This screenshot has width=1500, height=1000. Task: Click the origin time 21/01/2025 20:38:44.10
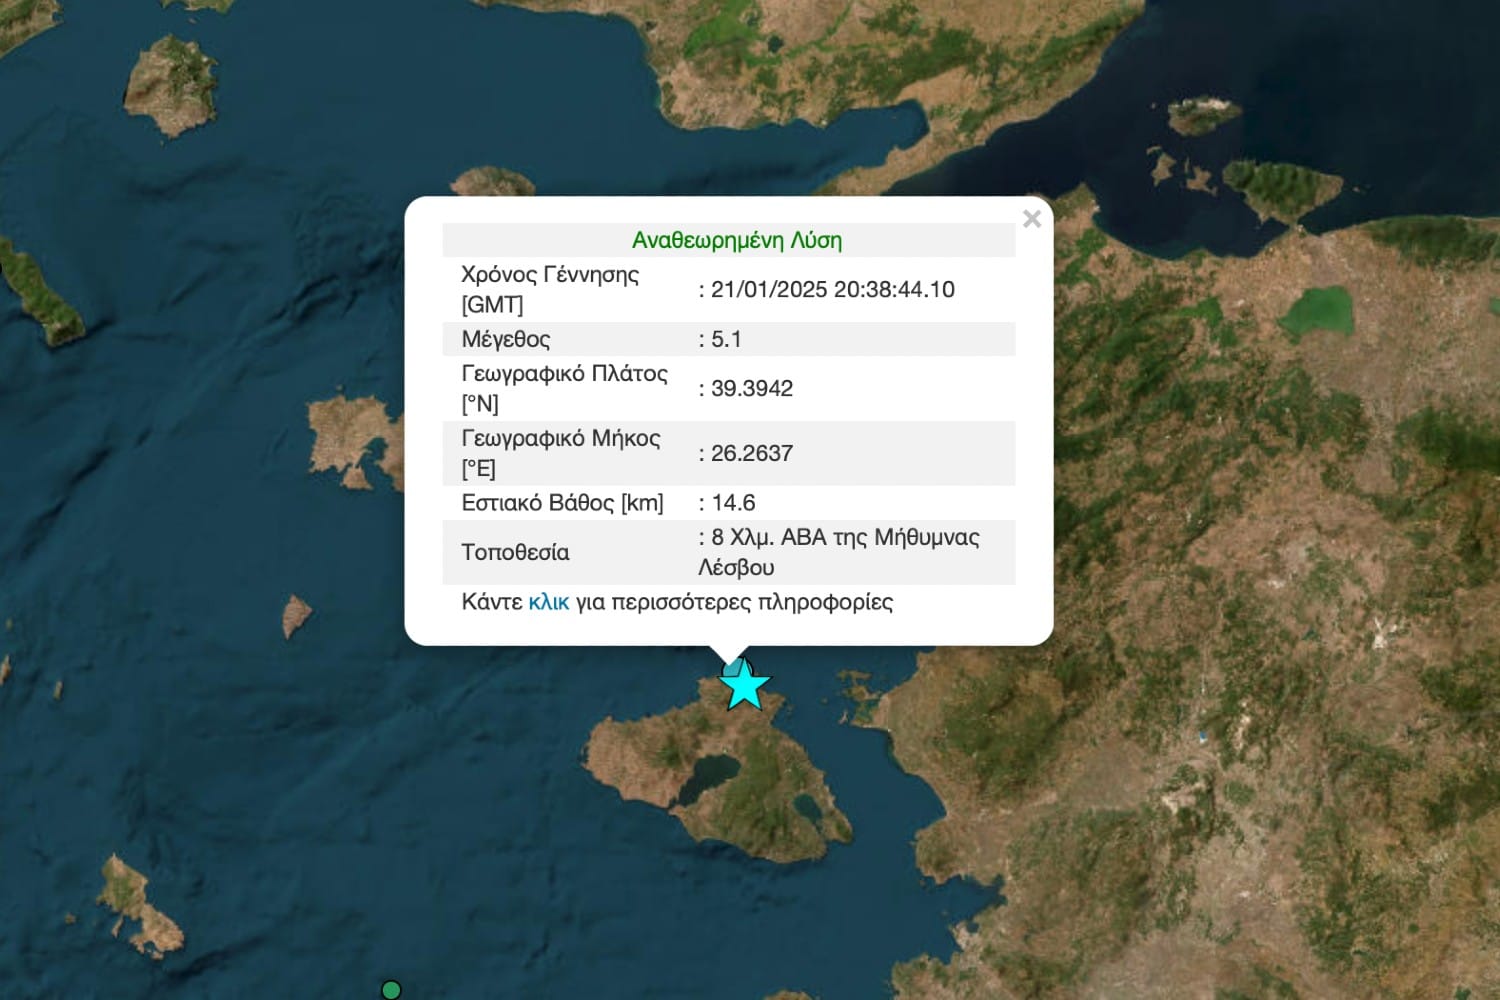[x=832, y=289]
